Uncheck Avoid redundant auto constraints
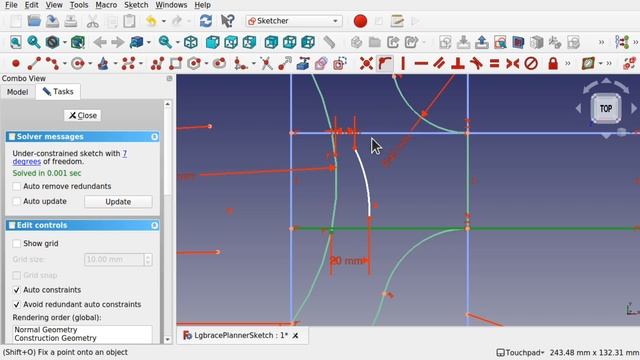 click(x=16, y=305)
